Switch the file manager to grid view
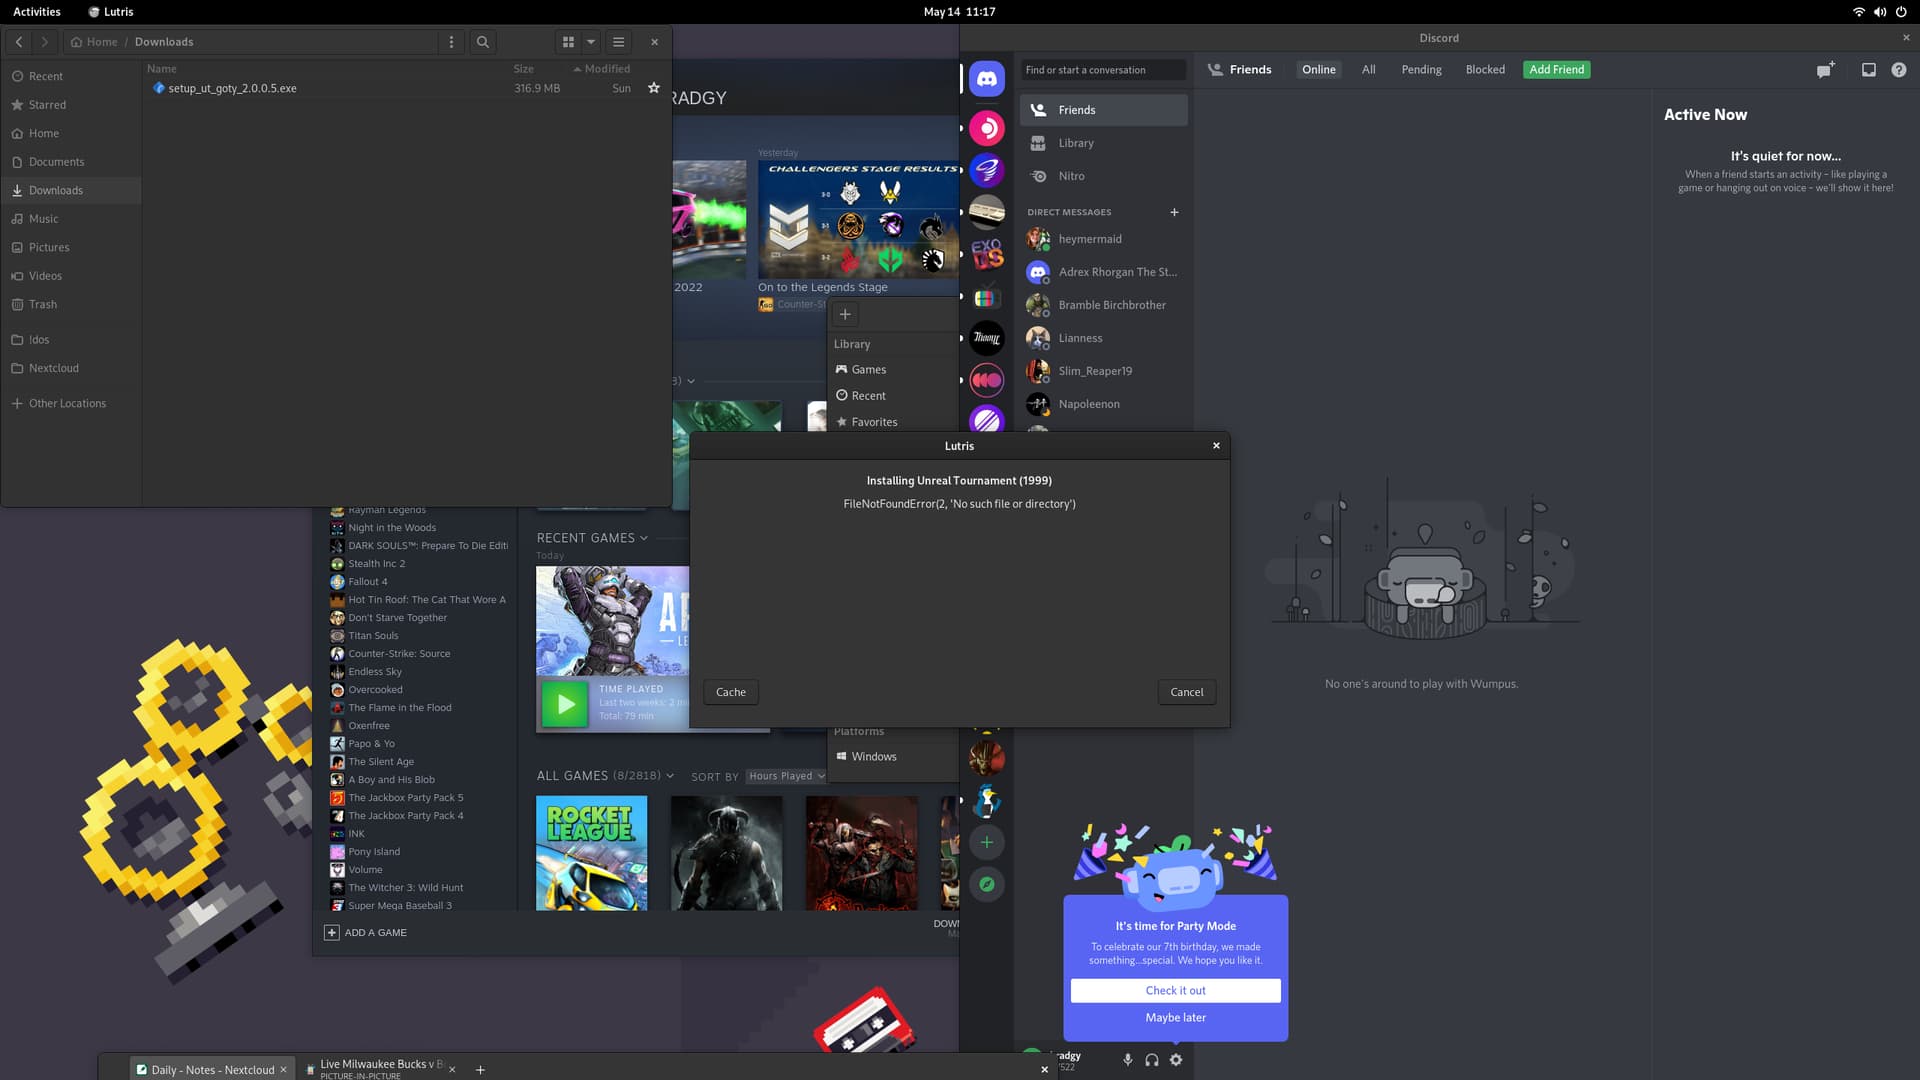Viewport: 1920px width, 1080px height. pyautogui.click(x=566, y=41)
